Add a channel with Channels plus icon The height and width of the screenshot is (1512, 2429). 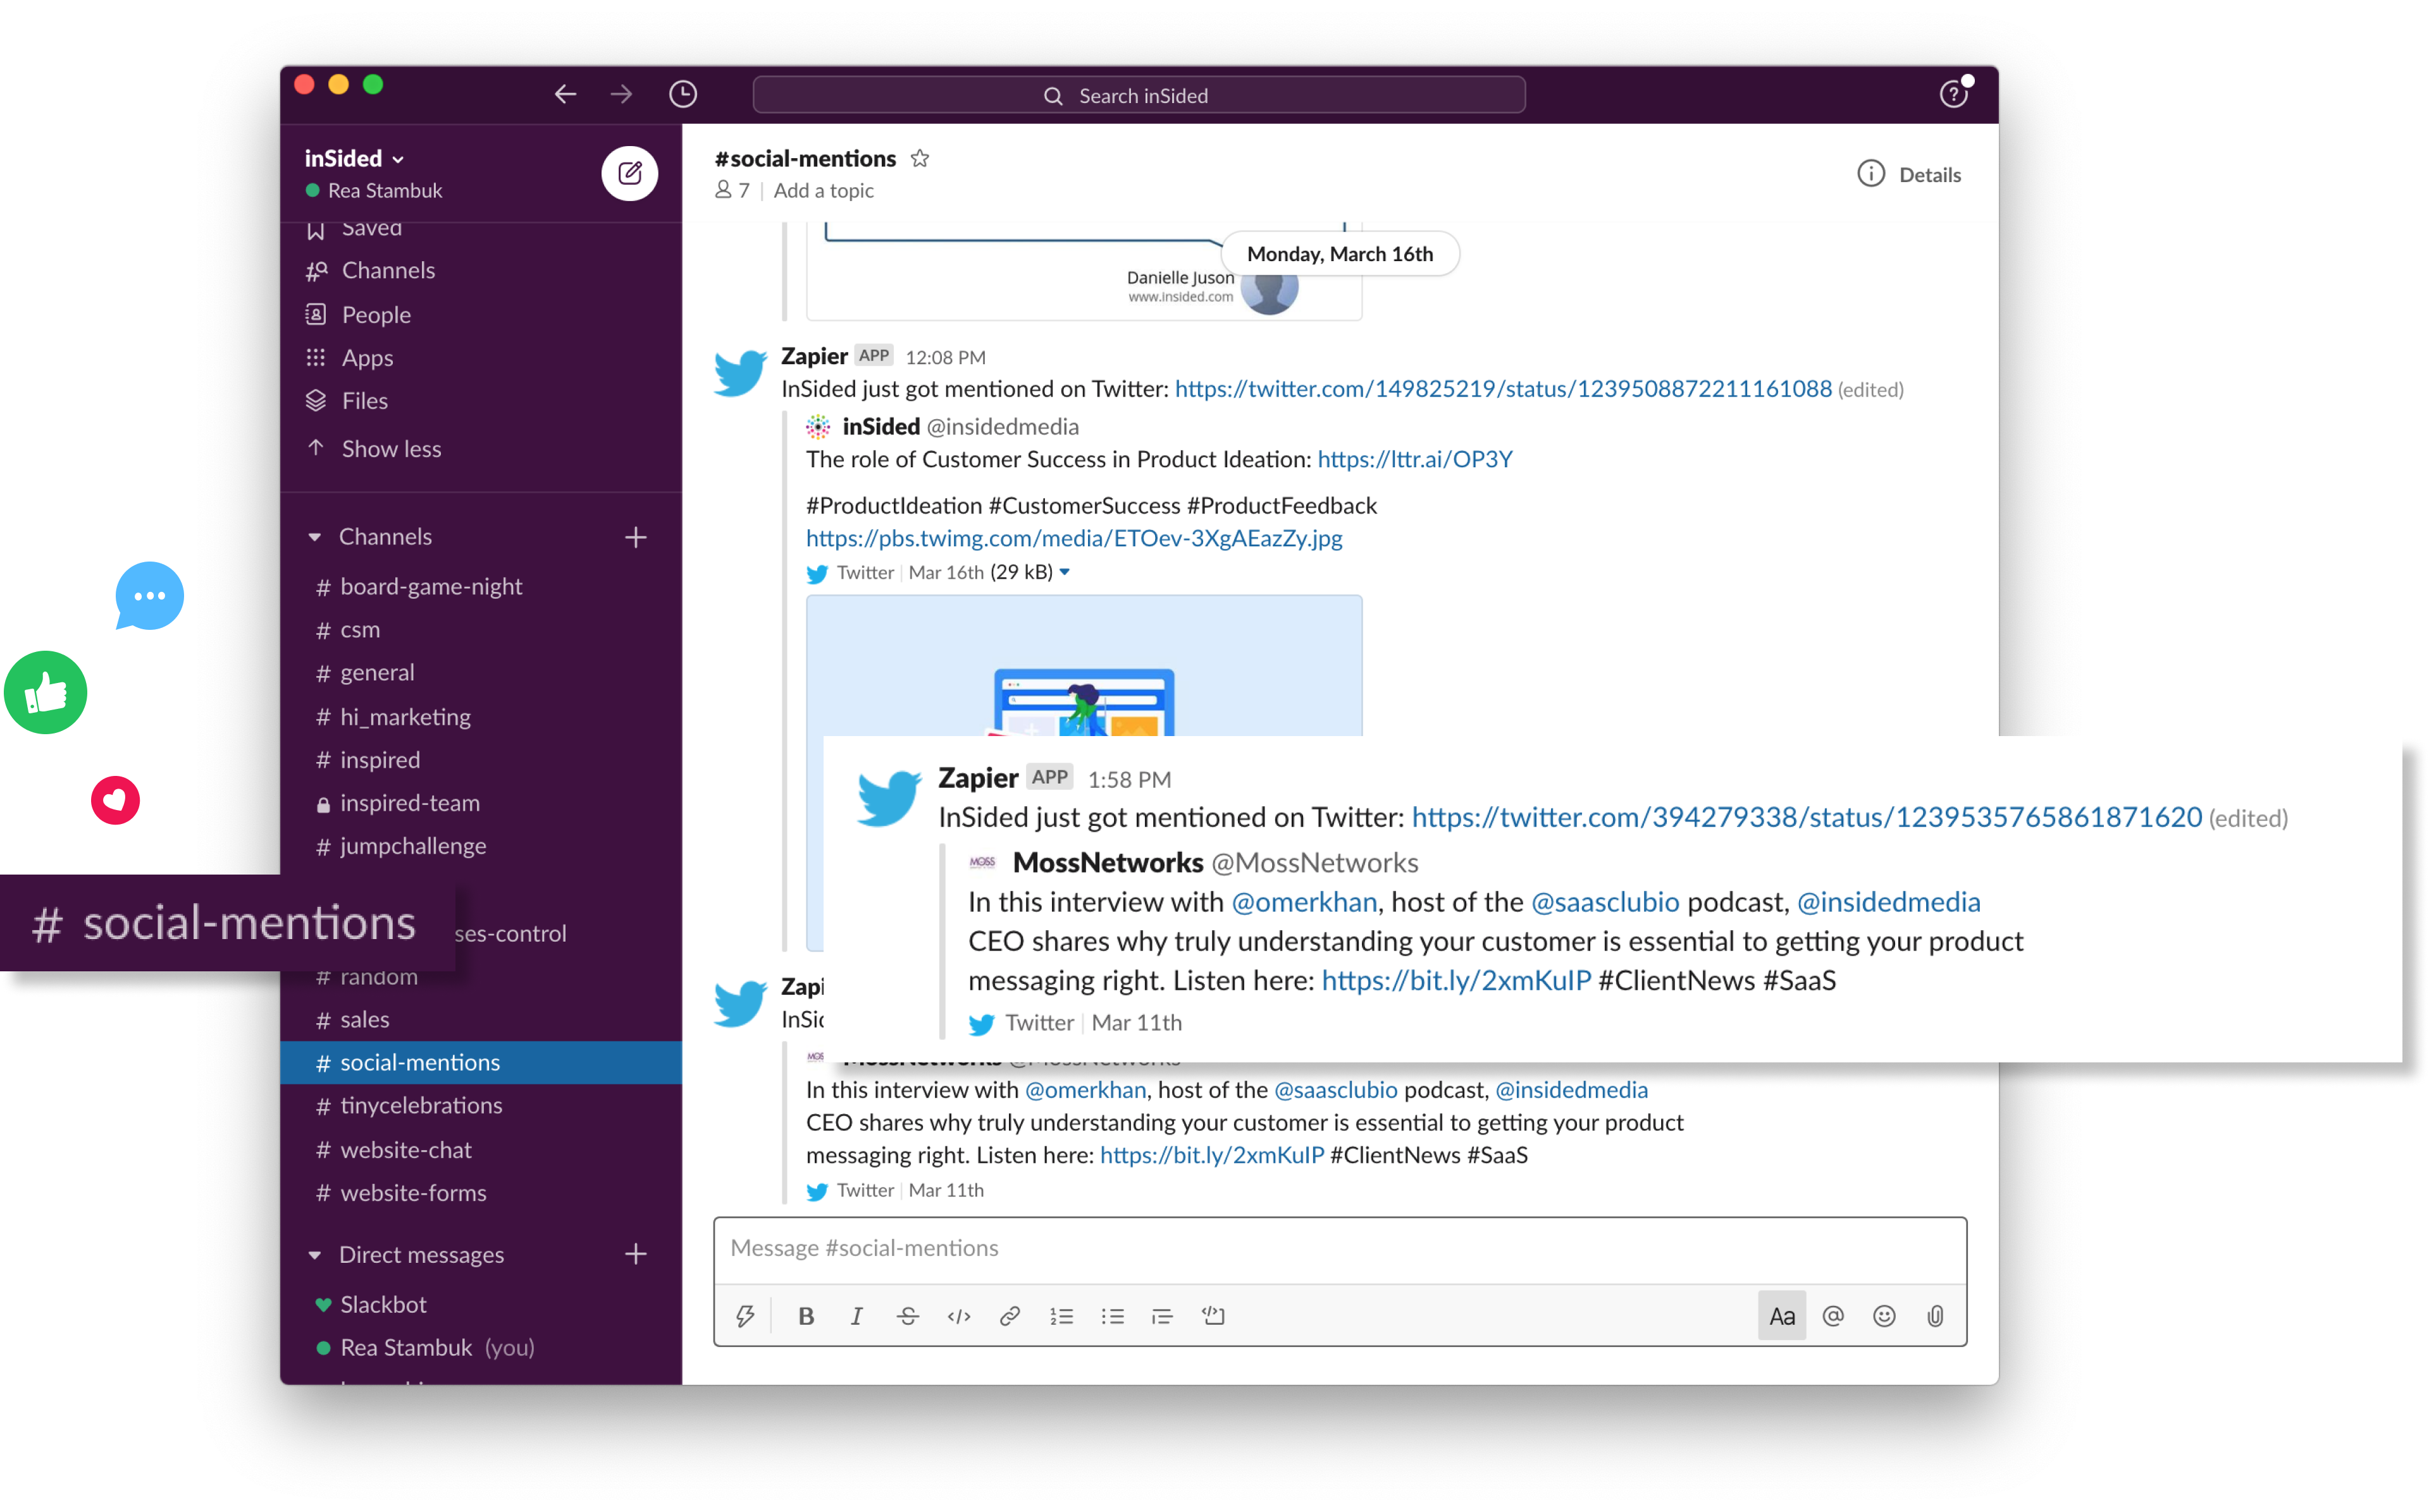pos(636,537)
